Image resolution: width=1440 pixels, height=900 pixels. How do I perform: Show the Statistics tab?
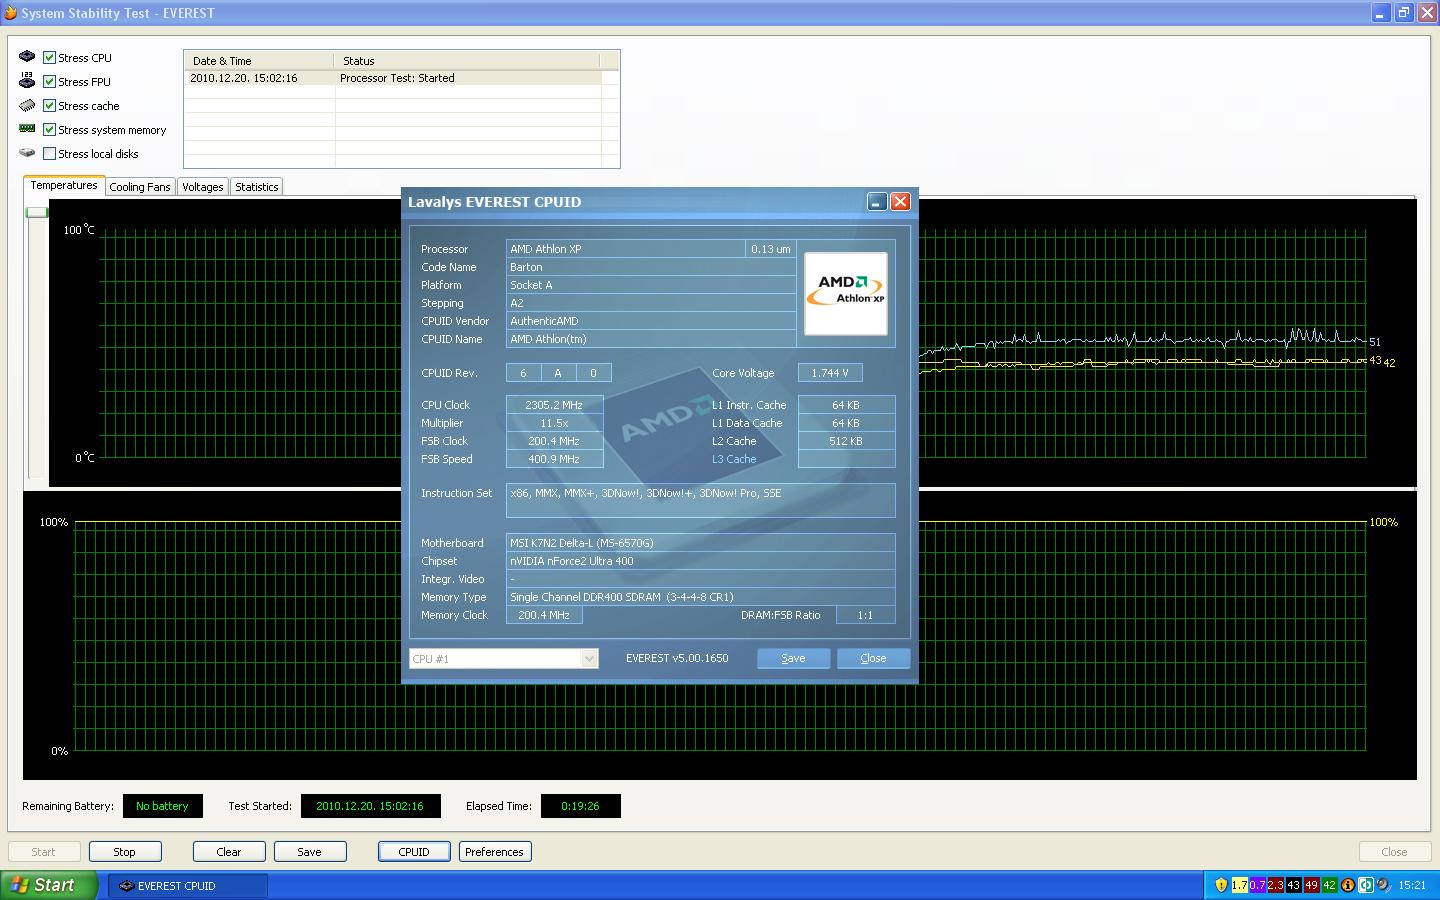point(257,187)
